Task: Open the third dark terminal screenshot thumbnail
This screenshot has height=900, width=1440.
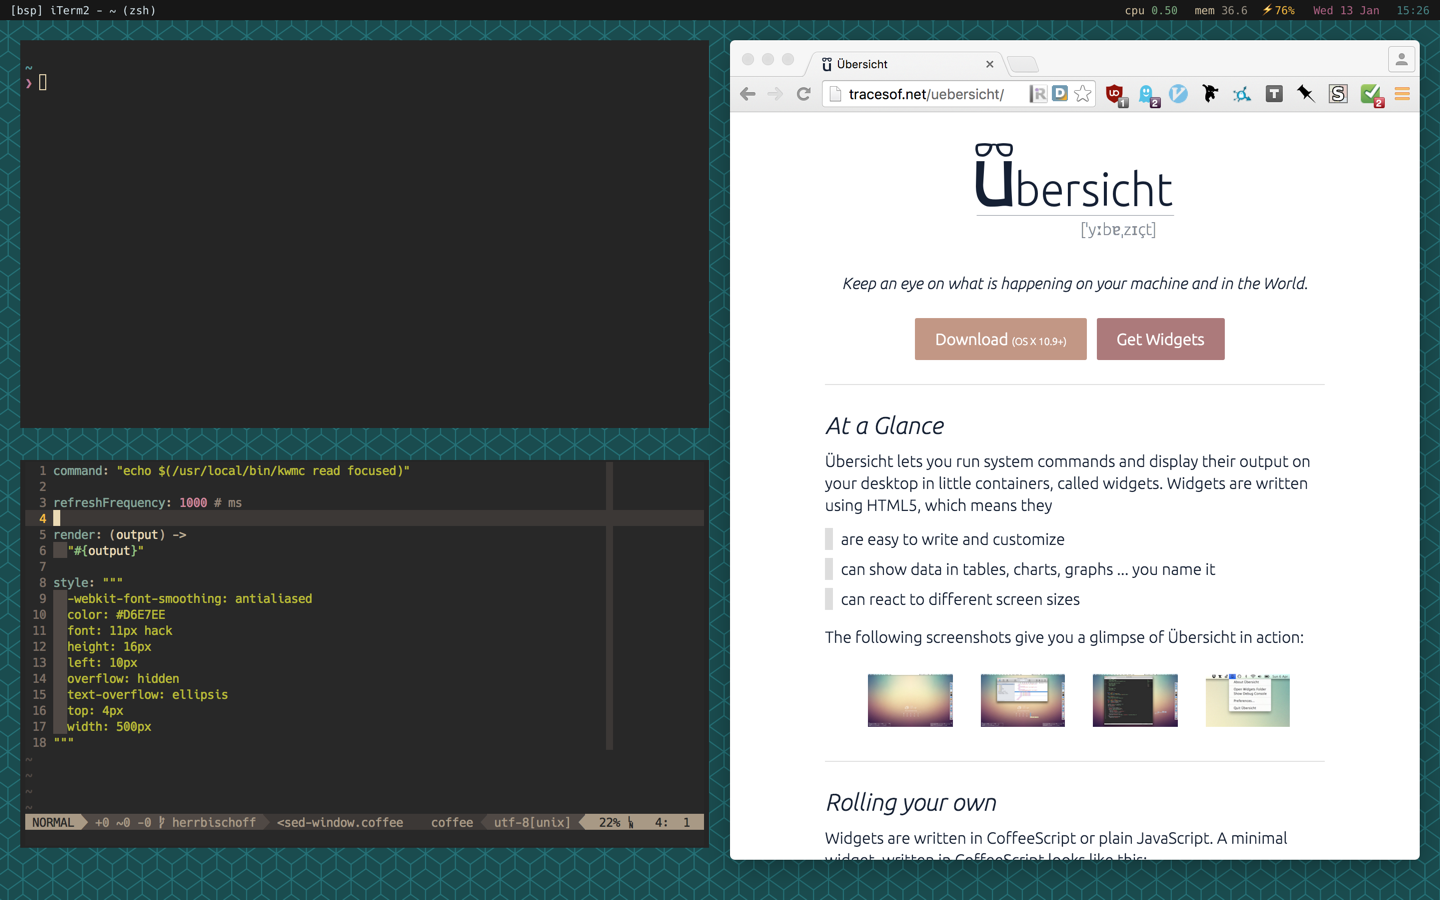Action: pos(1135,700)
